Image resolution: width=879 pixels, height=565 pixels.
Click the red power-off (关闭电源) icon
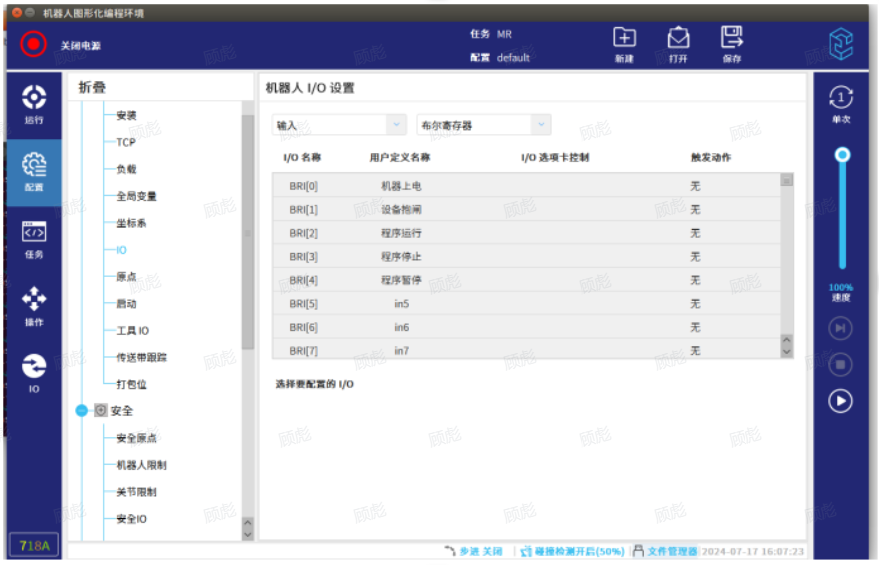point(34,45)
